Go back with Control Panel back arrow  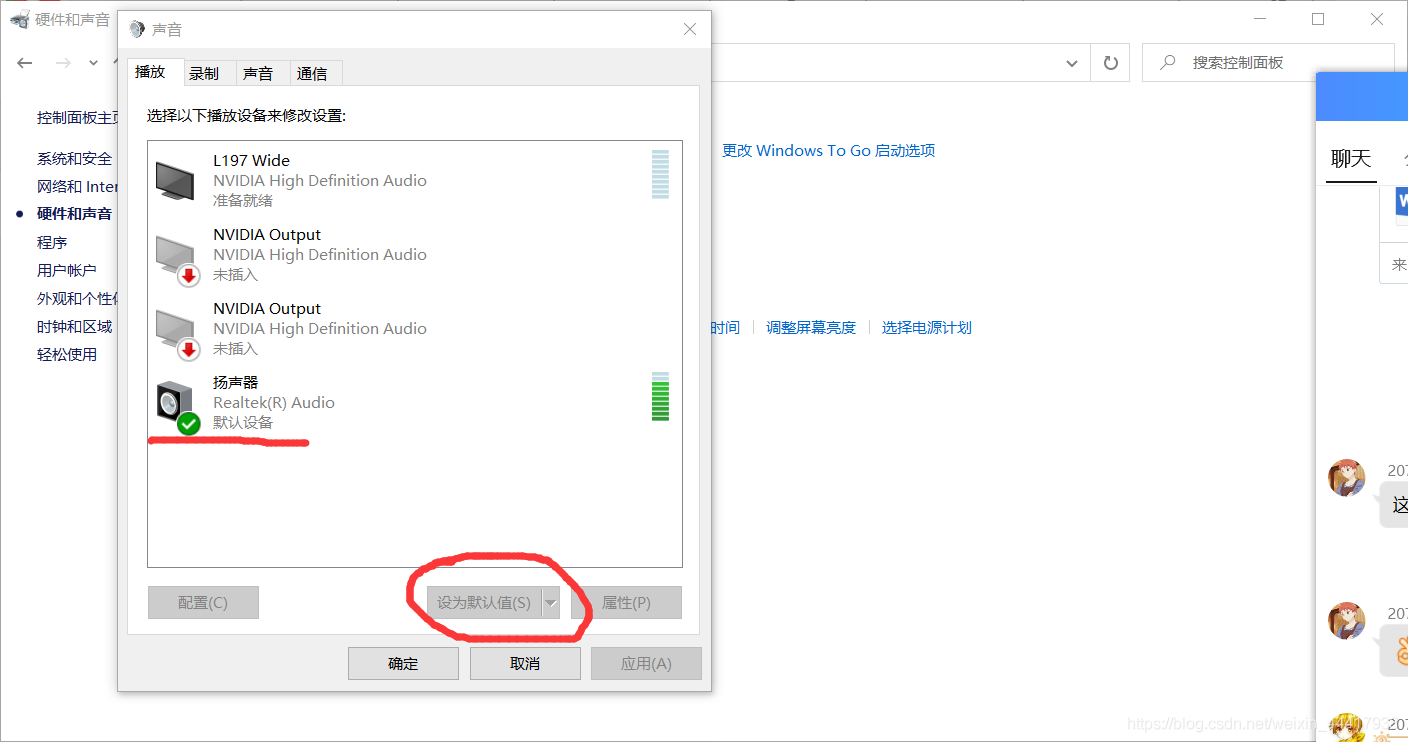25,62
